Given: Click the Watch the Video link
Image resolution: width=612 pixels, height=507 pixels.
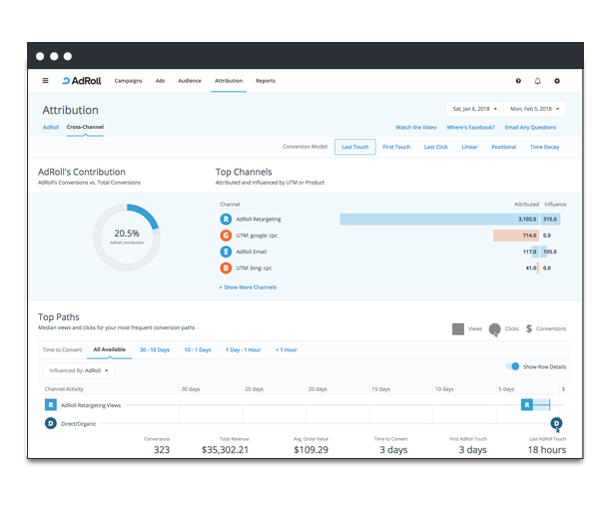Looking at the screenshot, I should pos(416,127).
